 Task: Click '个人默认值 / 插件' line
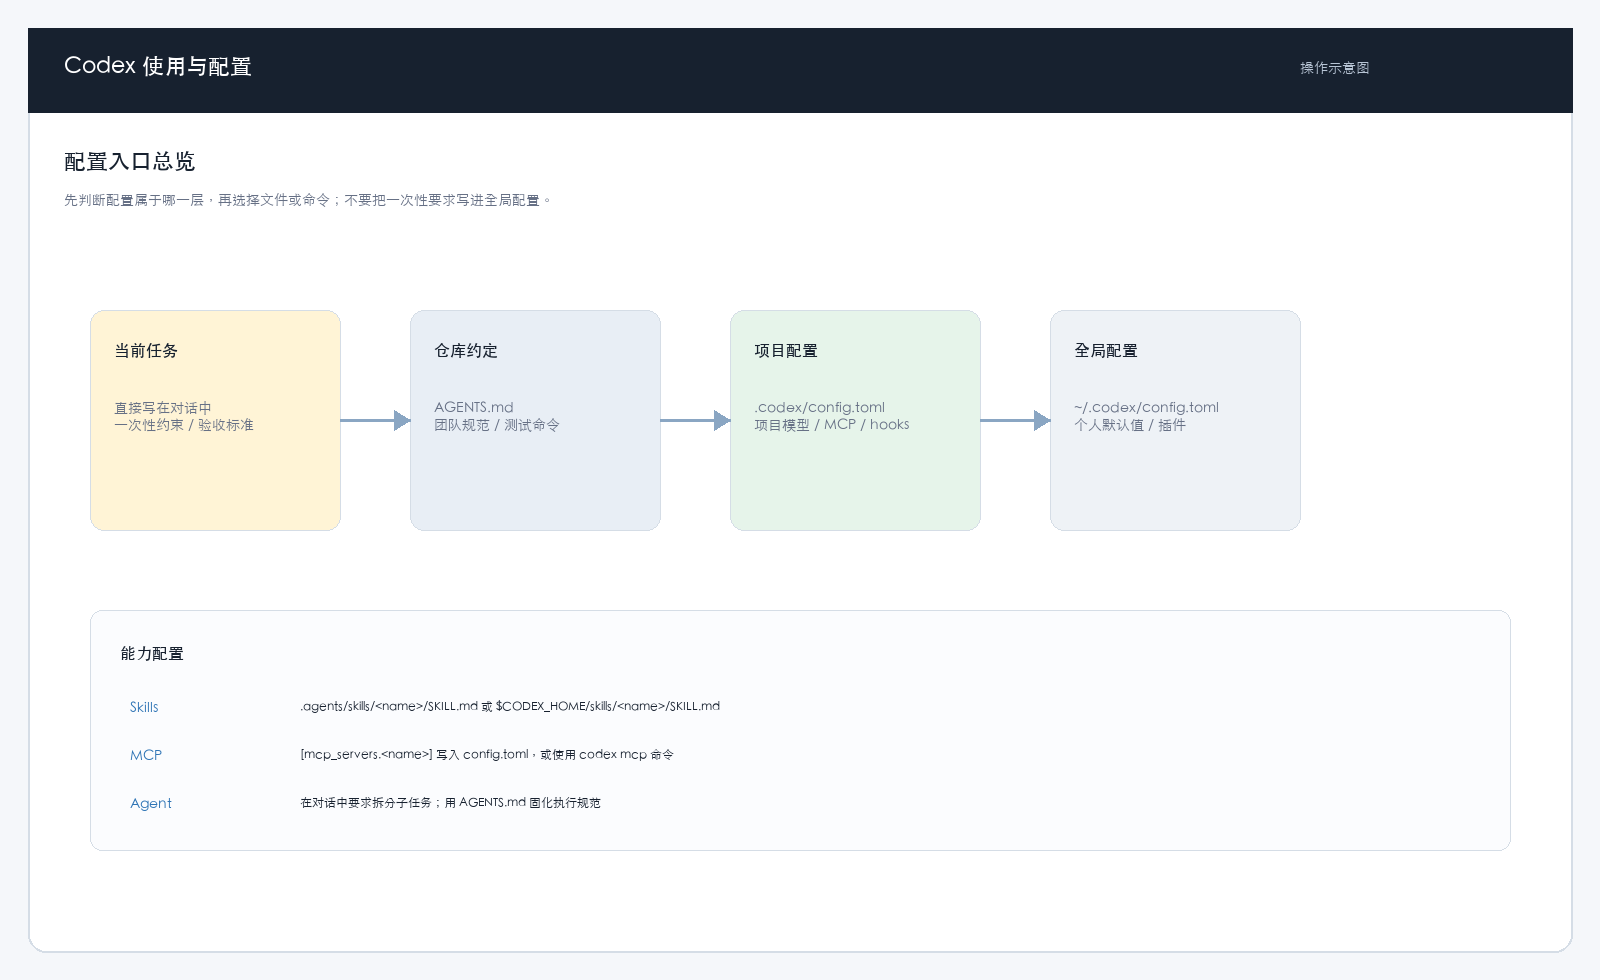1130,425
